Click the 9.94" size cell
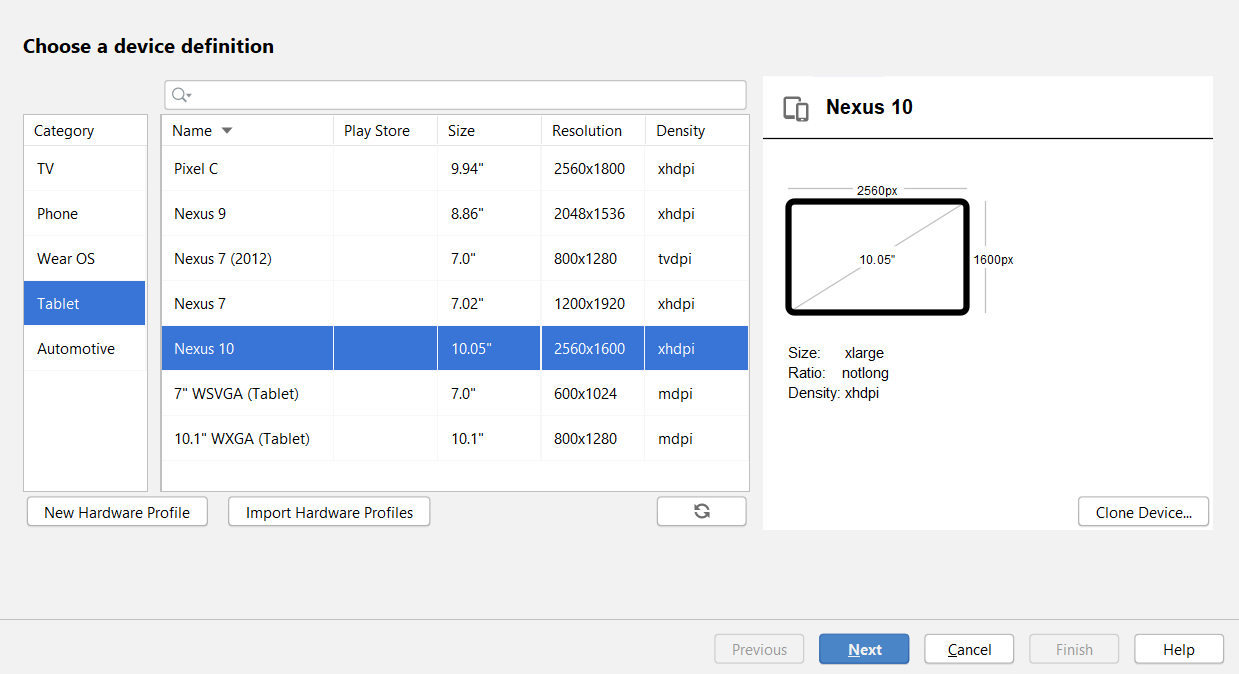Screen dimensions: 1239x674 (489, 169)
